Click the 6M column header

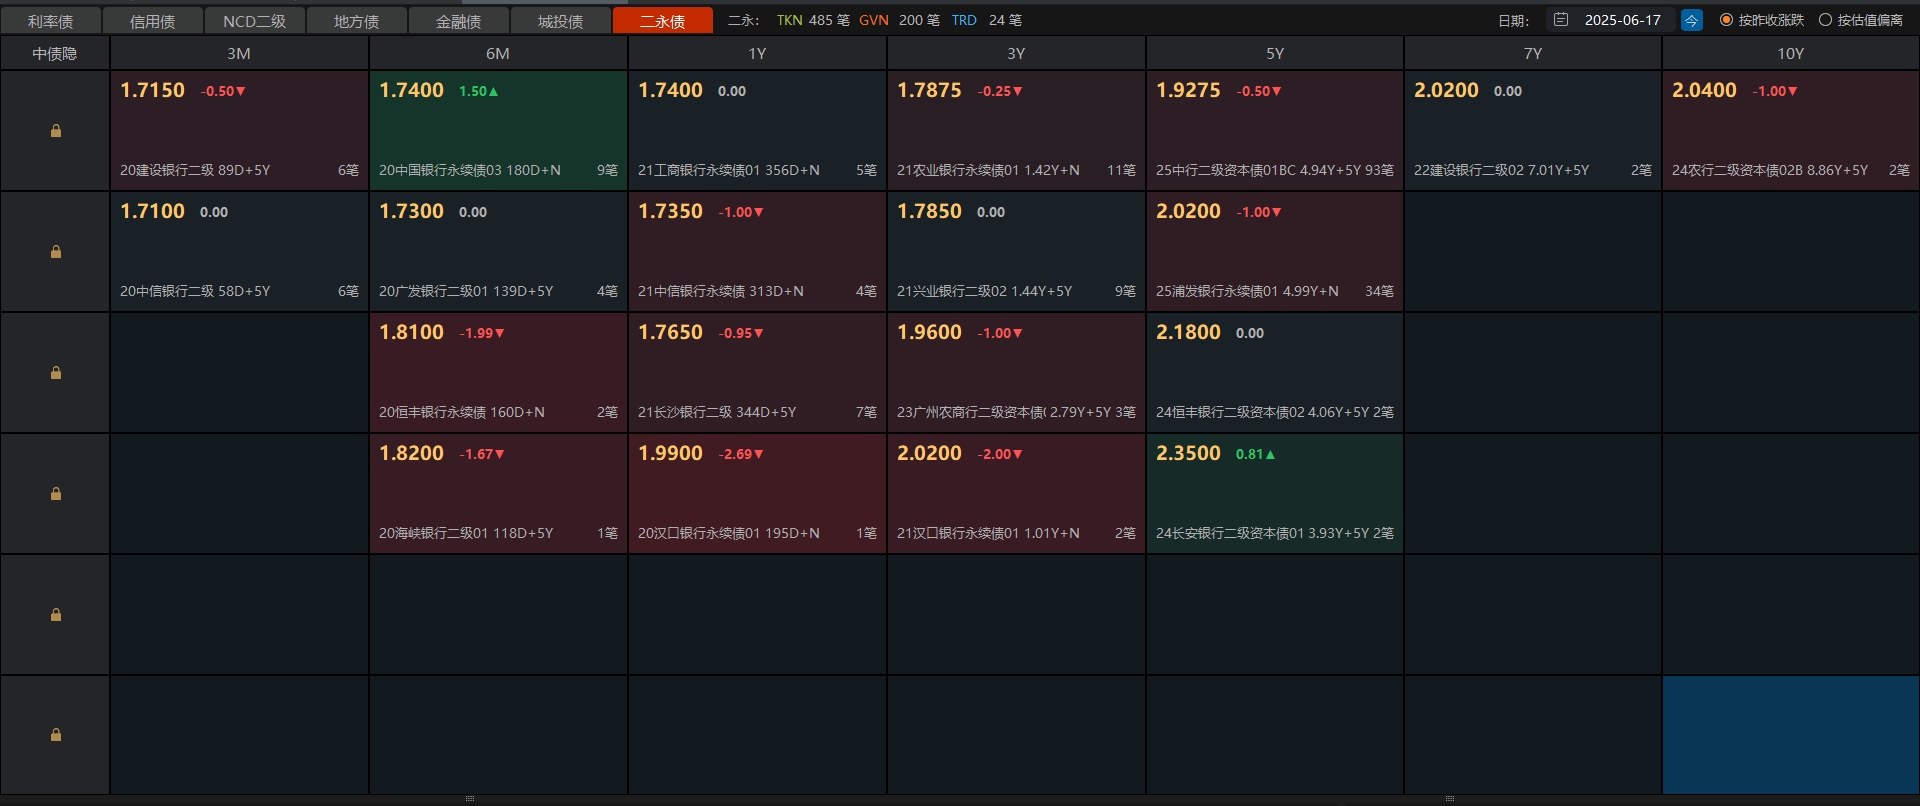tap(498, 54)
